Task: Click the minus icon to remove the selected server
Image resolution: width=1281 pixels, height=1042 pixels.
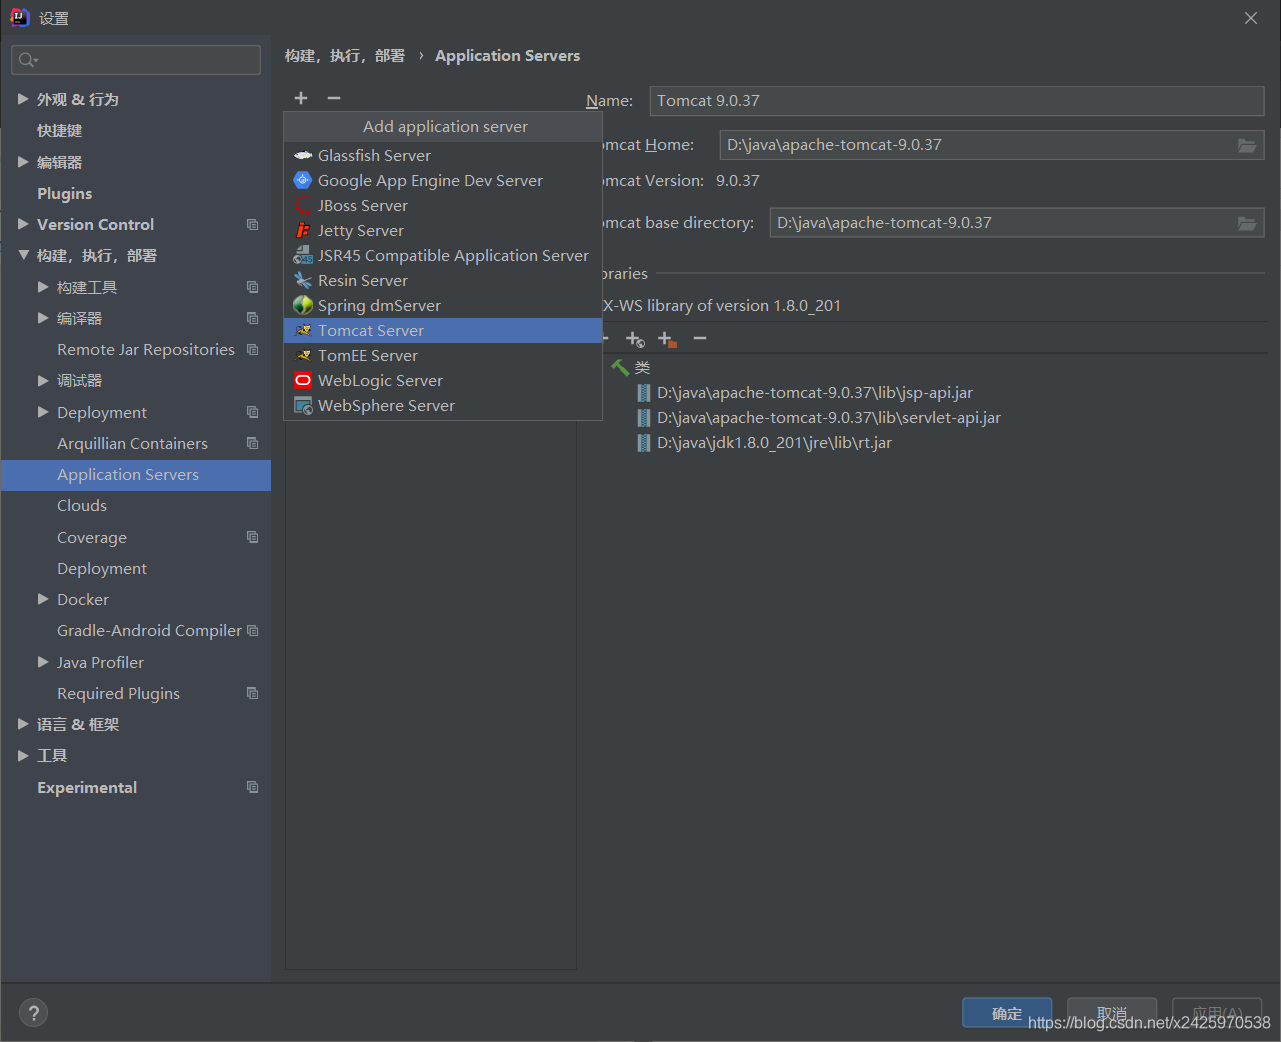Action: click(334, 98)
